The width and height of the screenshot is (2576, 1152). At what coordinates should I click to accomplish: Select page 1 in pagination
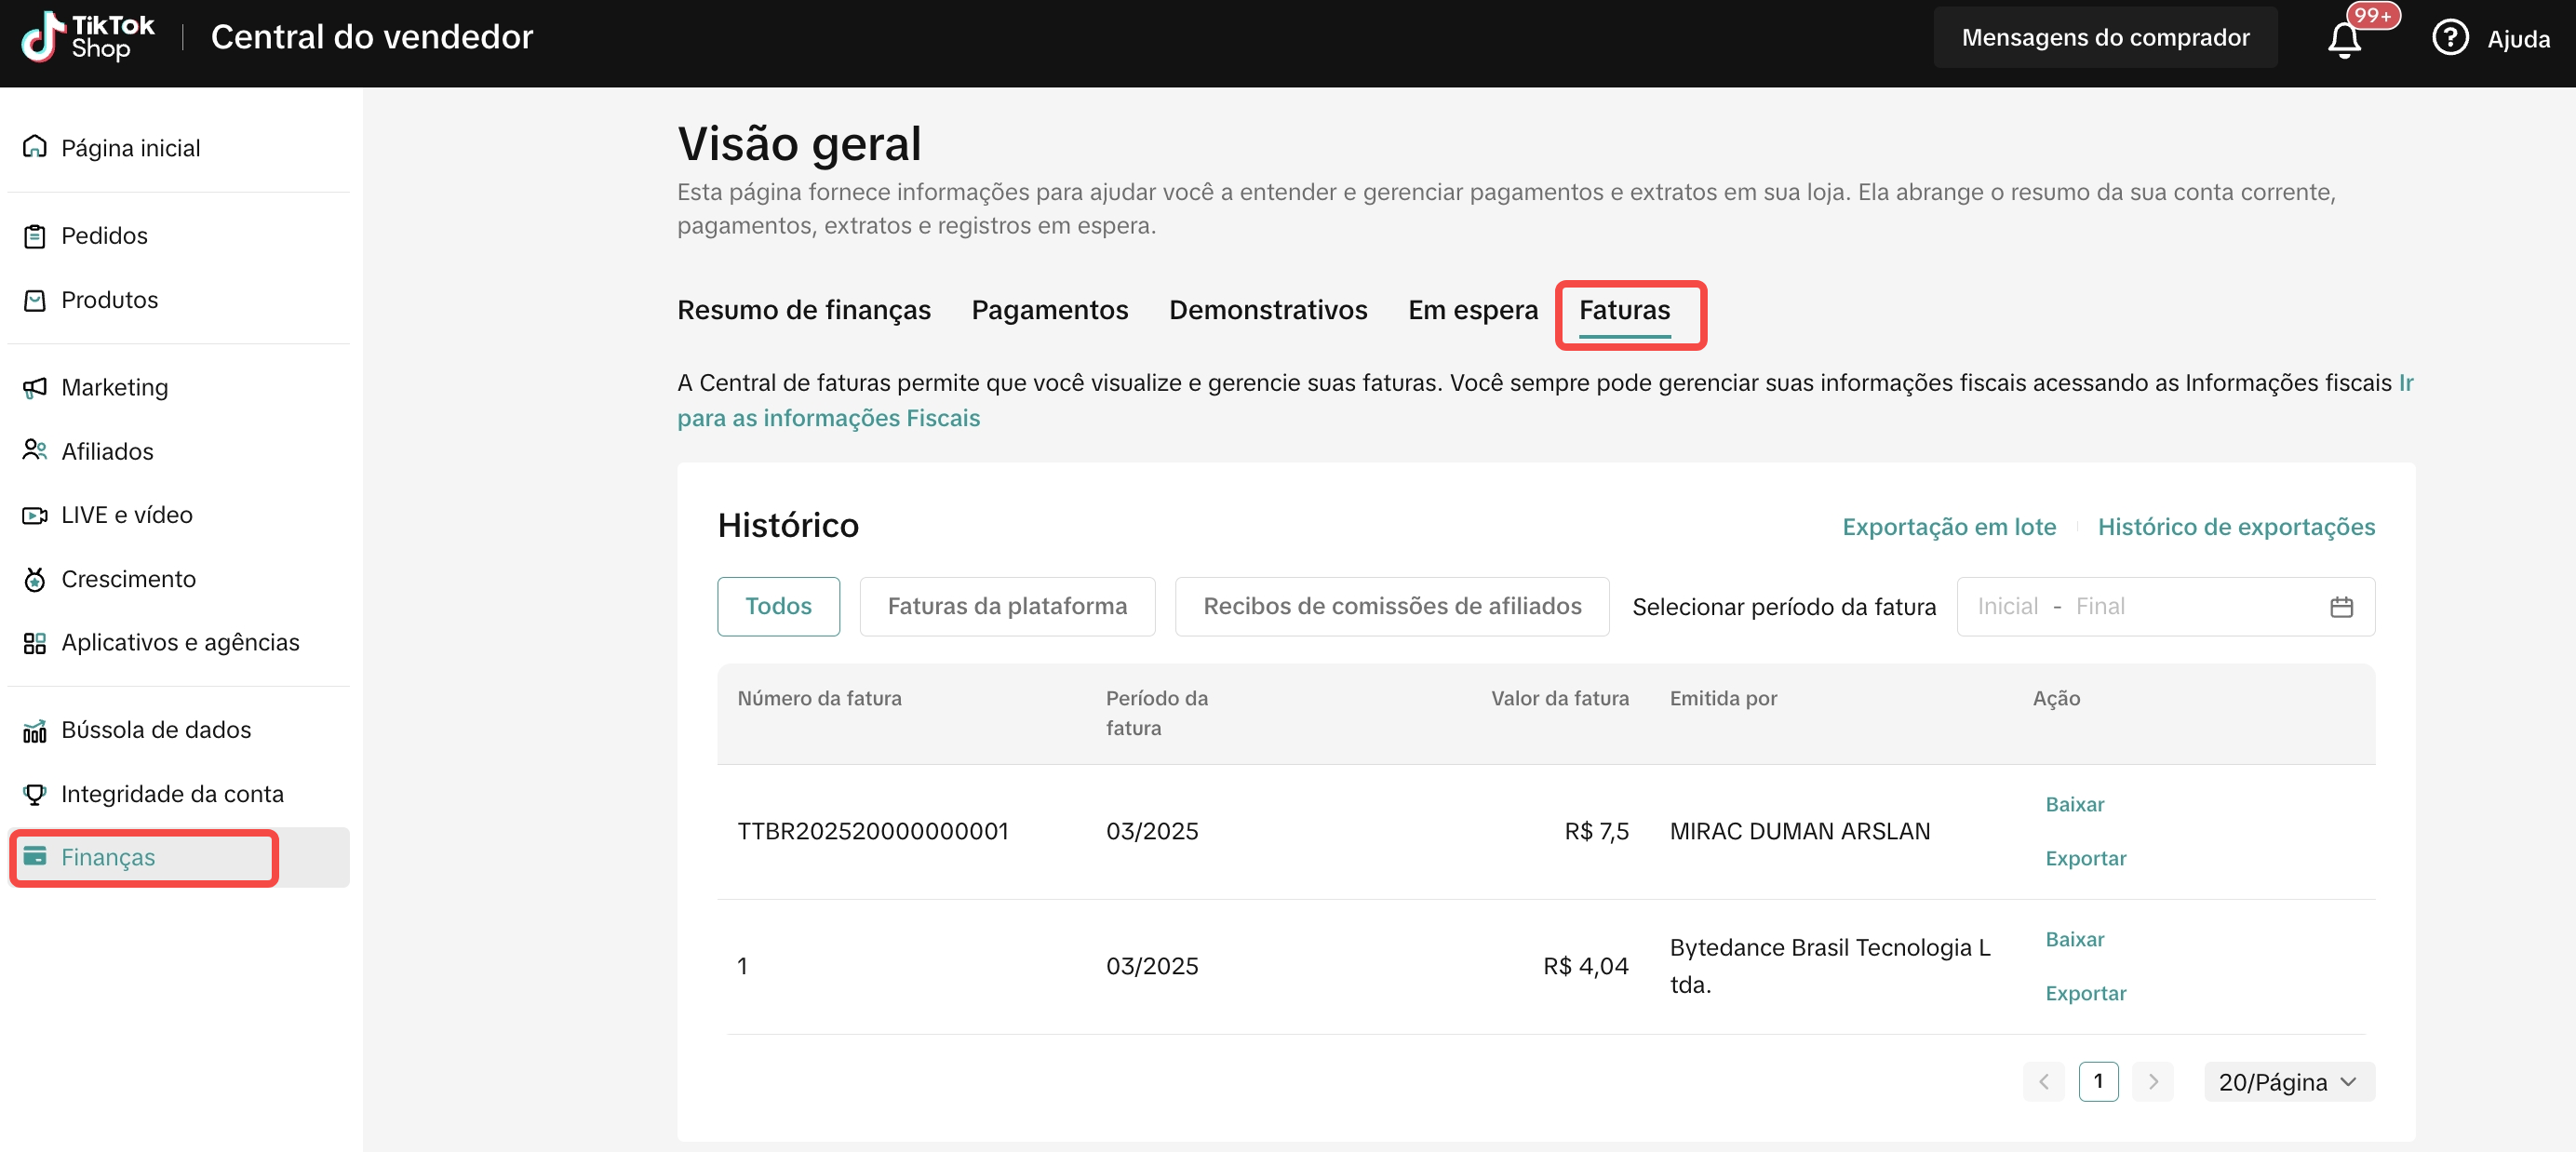click(x=2098, y=1082)
